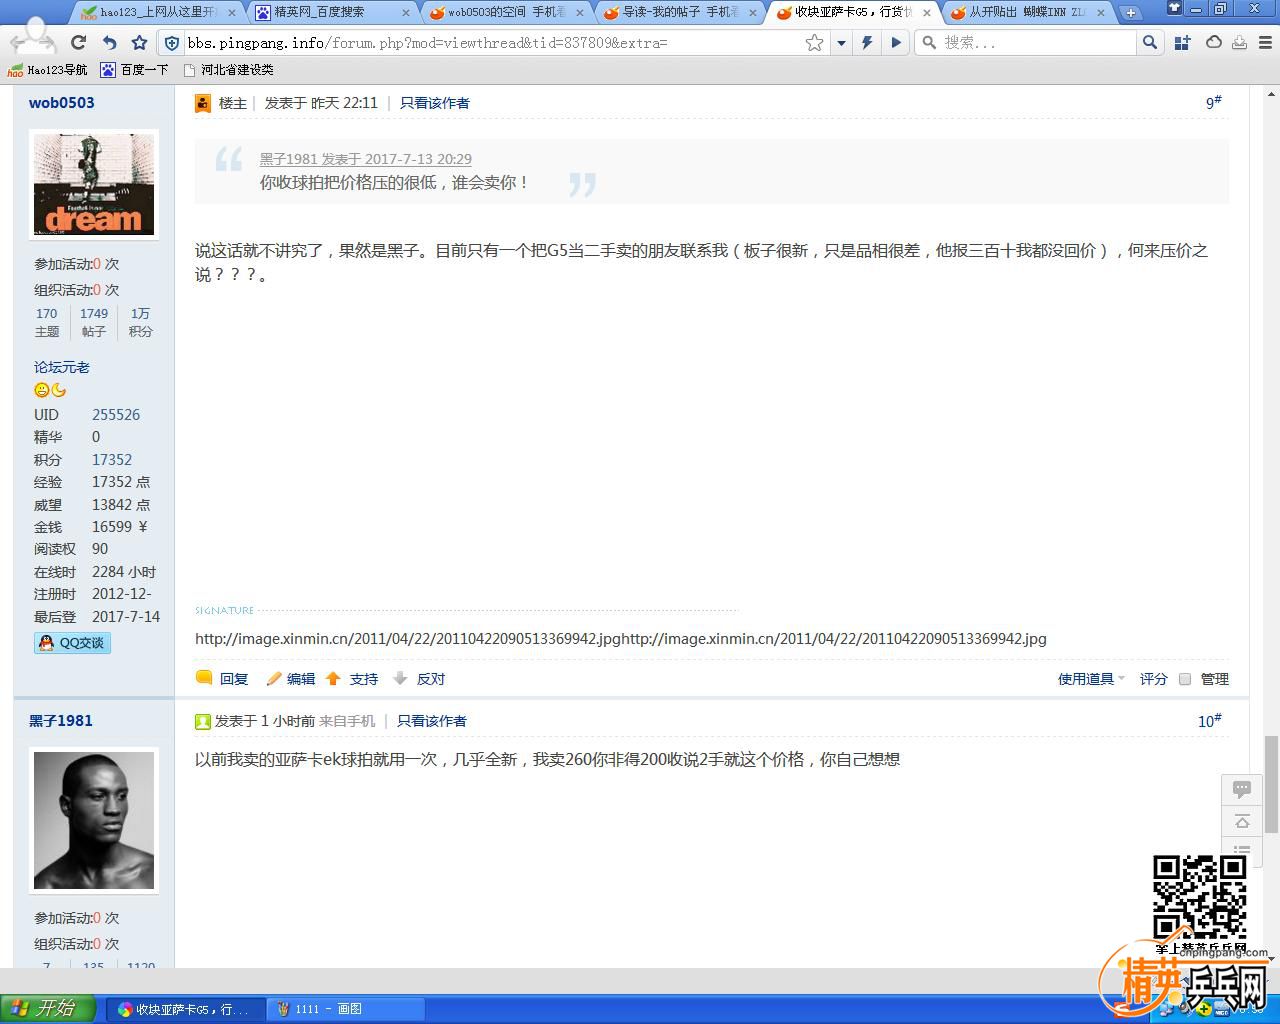Open the 百度一下 bookmark
The height and width of the screenshot is (1024, 1280).
pyautogui.click(x=135, y=70)
